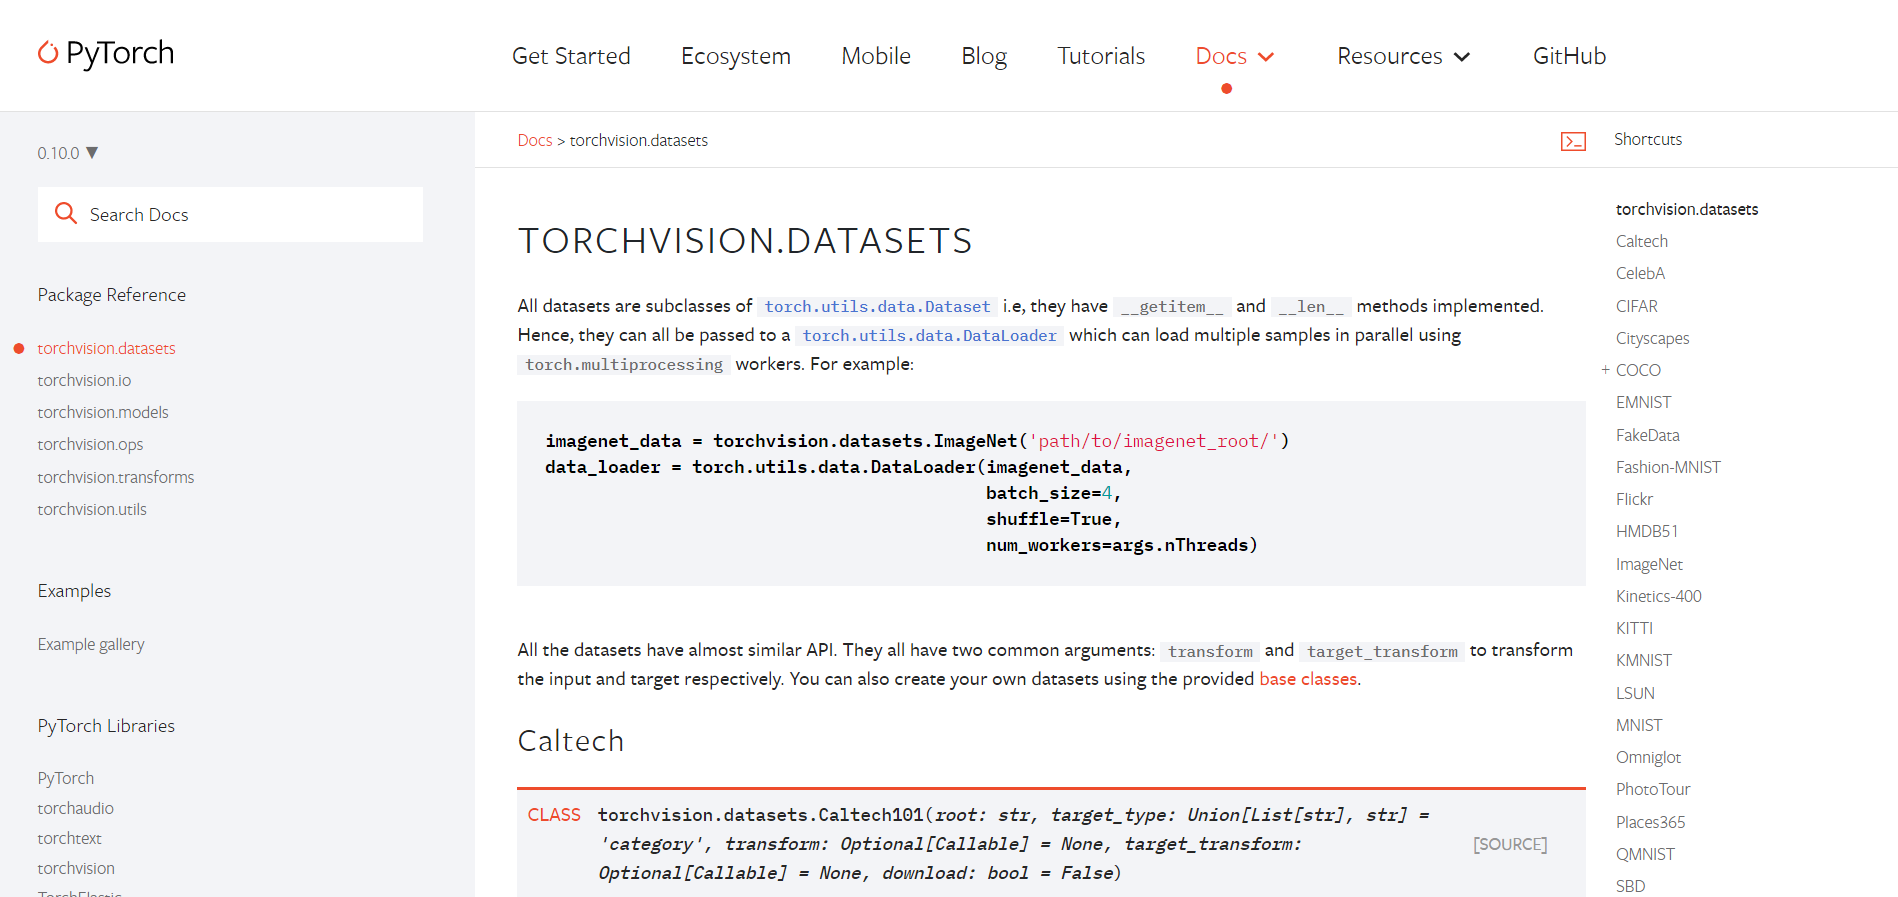Click the search magnifier icon

coord(66,213)
